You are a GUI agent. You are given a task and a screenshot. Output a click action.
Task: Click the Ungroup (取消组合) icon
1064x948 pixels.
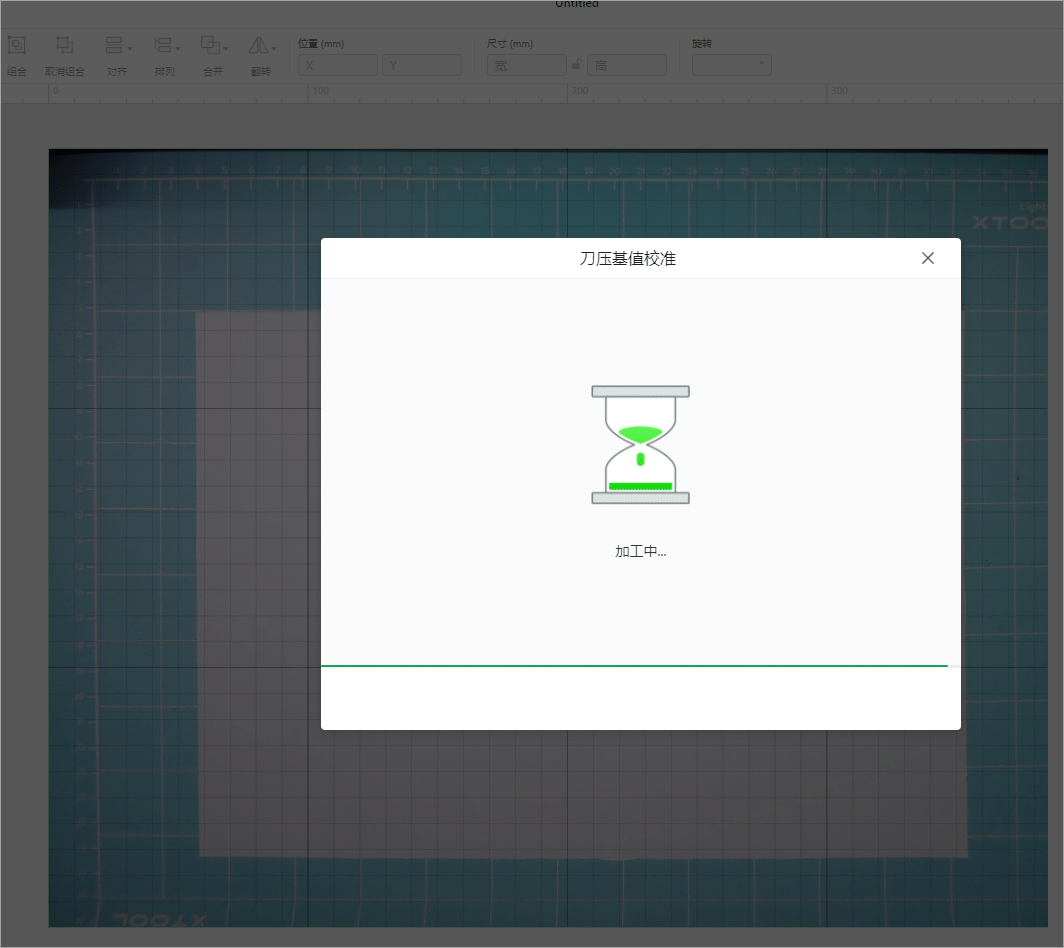click(x=64, y=45)
